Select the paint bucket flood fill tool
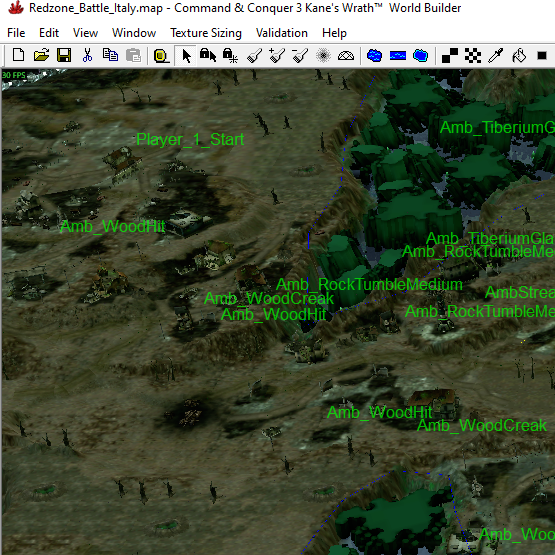 (x=519, y=56)
